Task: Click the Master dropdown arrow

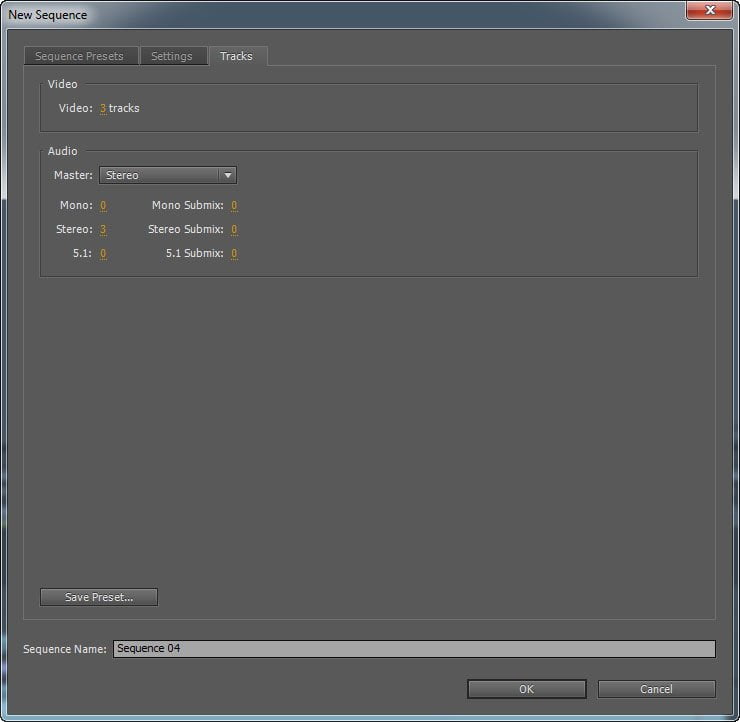Action: (x=228, y=175)
